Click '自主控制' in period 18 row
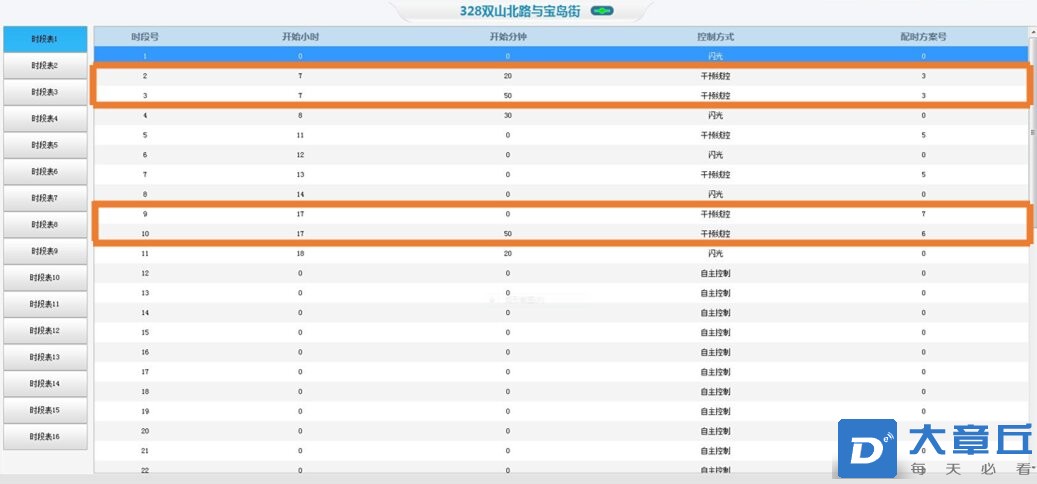The height and width of the screenshot is (484, 1037). point(716,392)
